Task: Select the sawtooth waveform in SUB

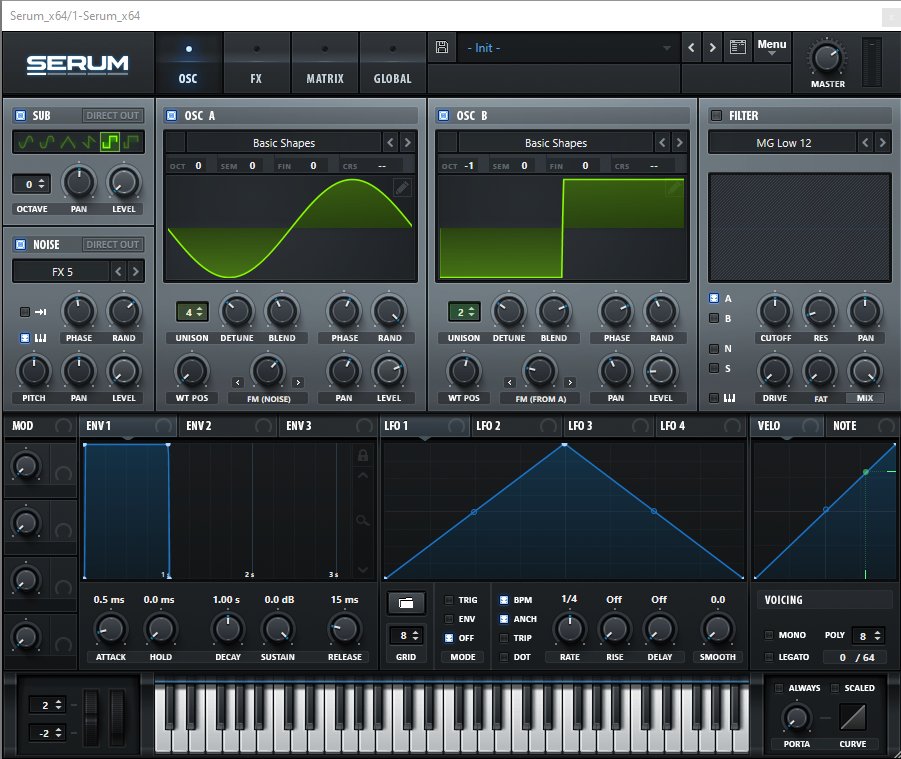Action: (89, 142)
